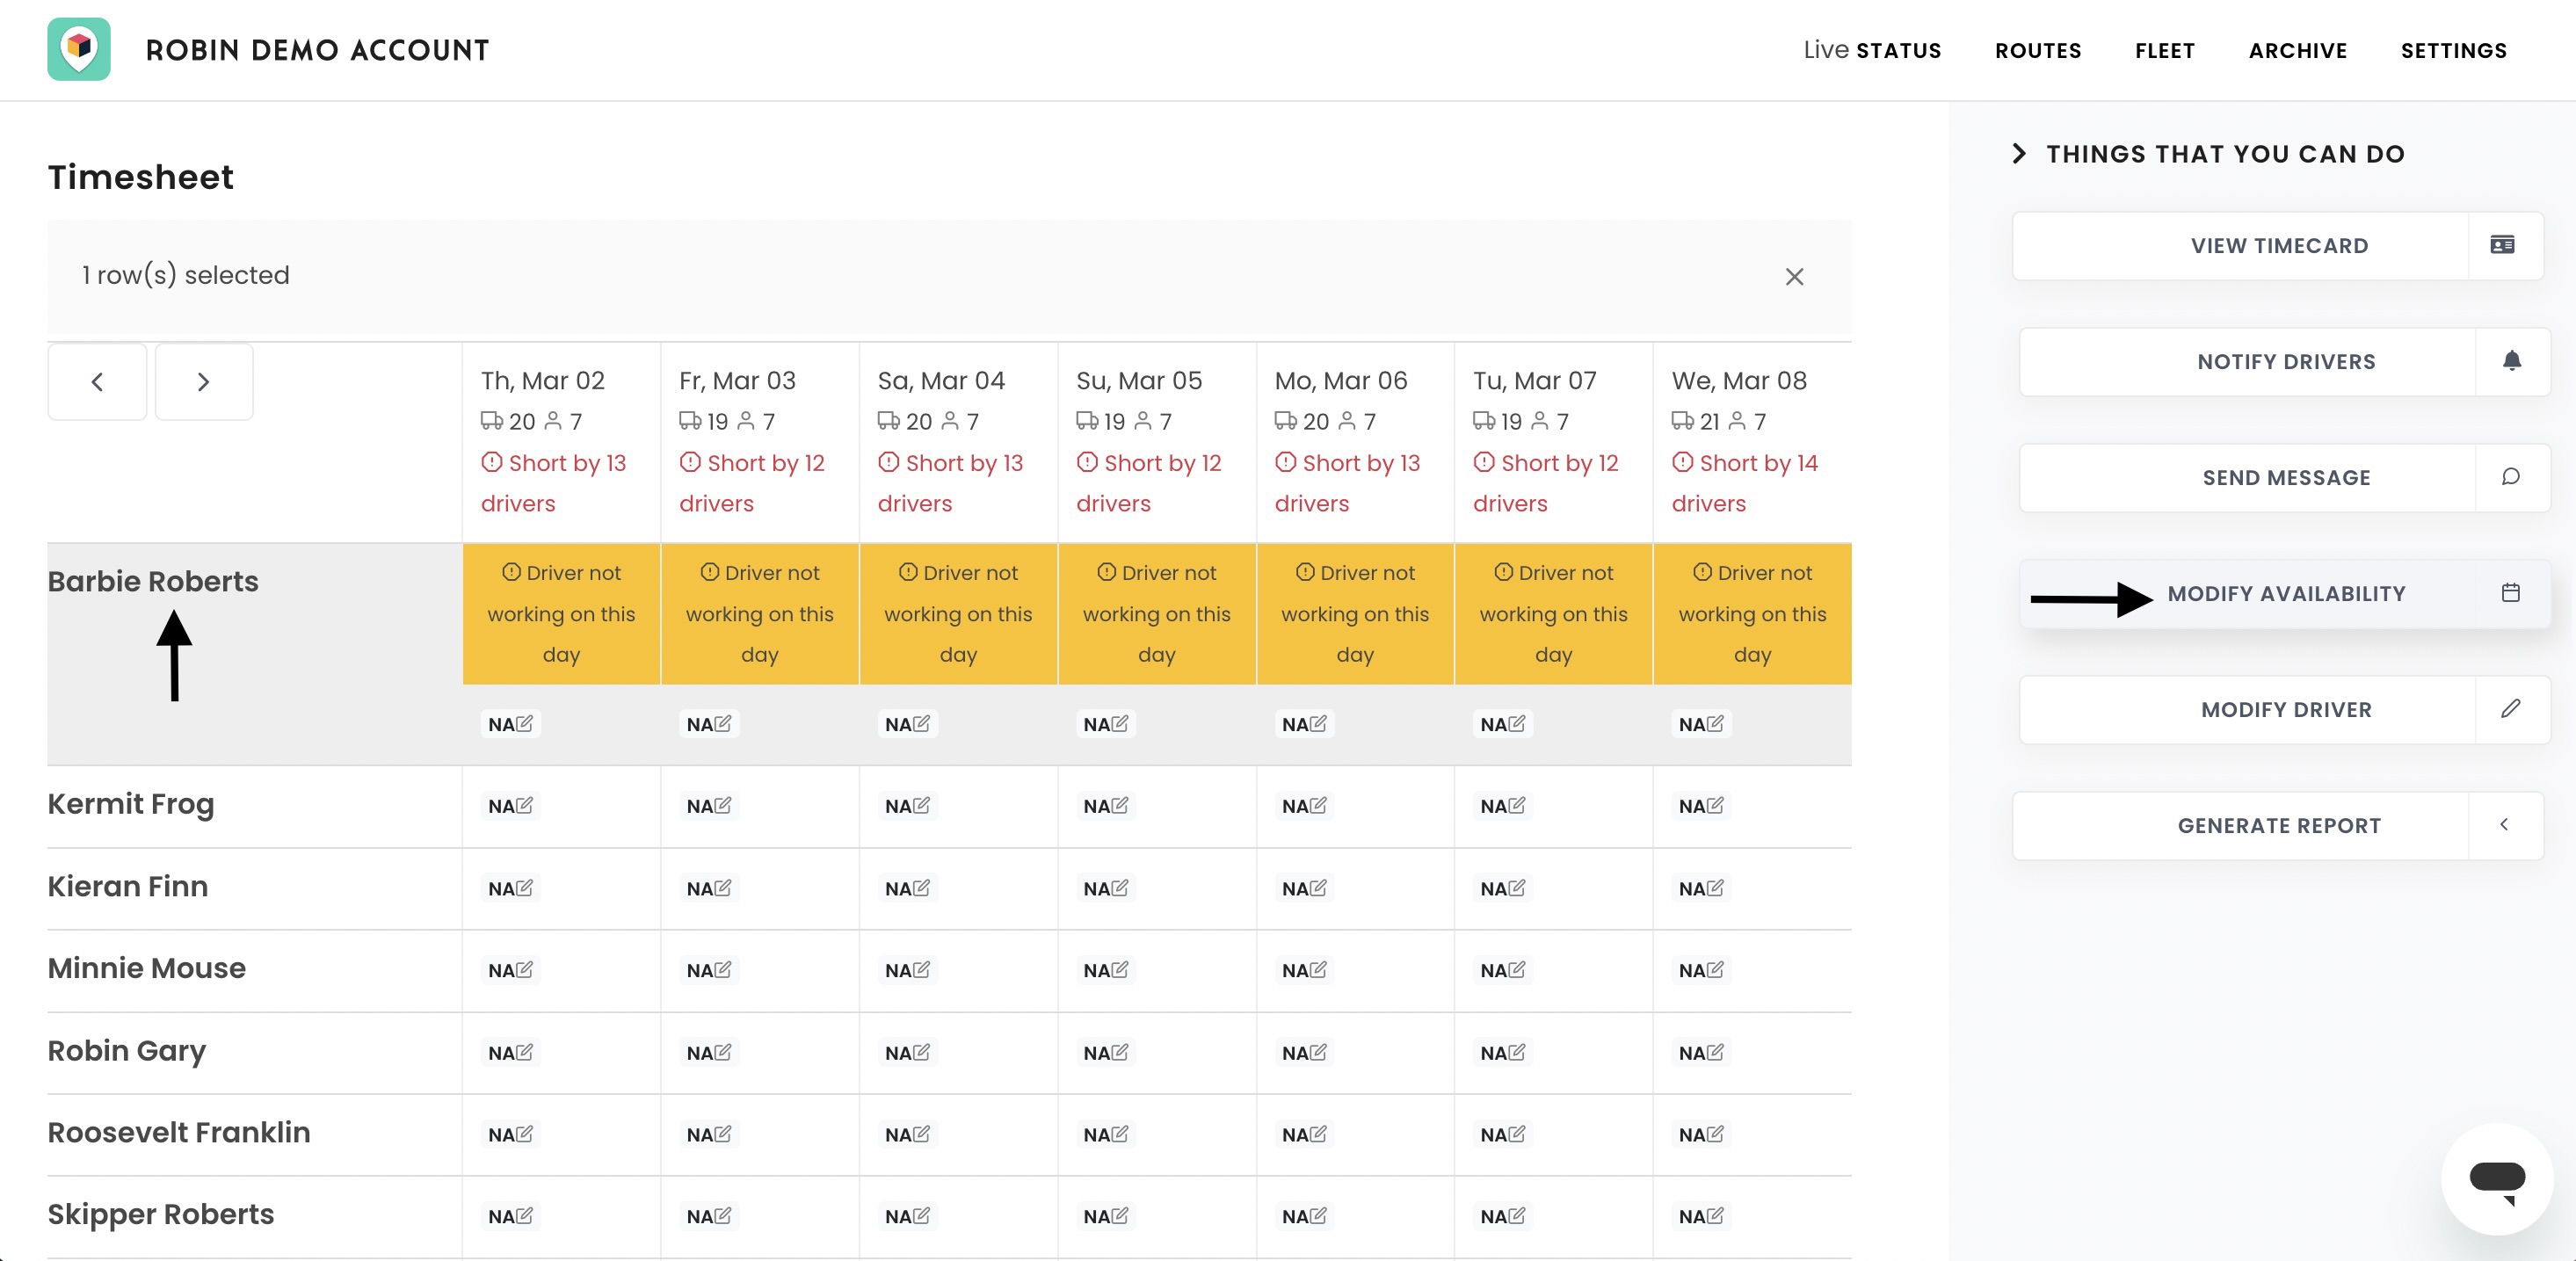Click Barbie's 'Driver not working' cell for Mar 06
This screenshot has width=2576, height=1261.
(x=1355, y=614)
